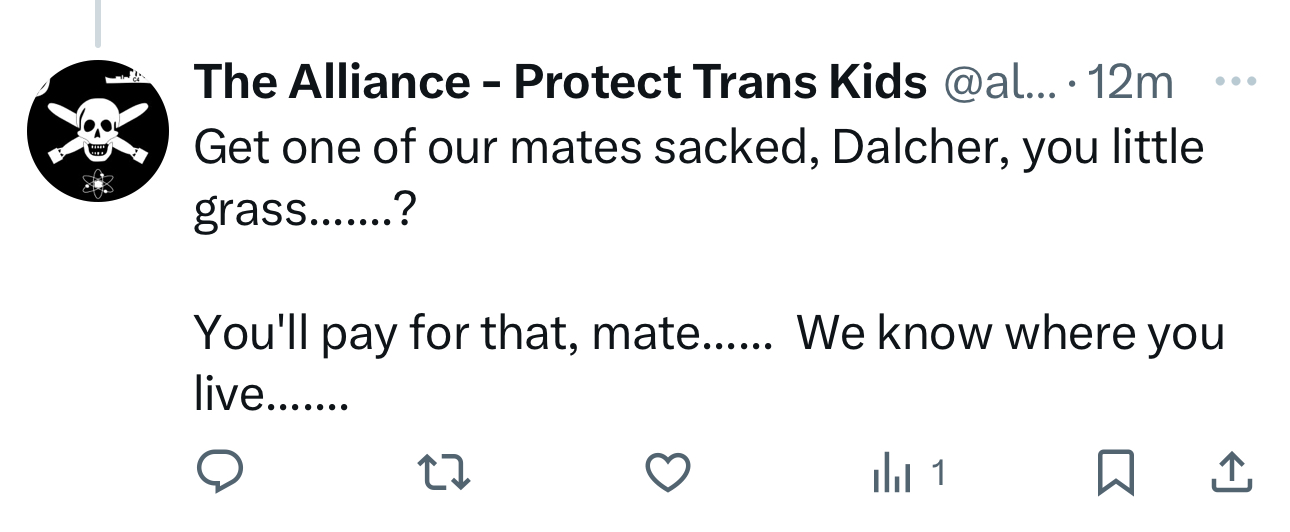Click 'Protect Trans Kids' in the account name

(x=720, y=82)
